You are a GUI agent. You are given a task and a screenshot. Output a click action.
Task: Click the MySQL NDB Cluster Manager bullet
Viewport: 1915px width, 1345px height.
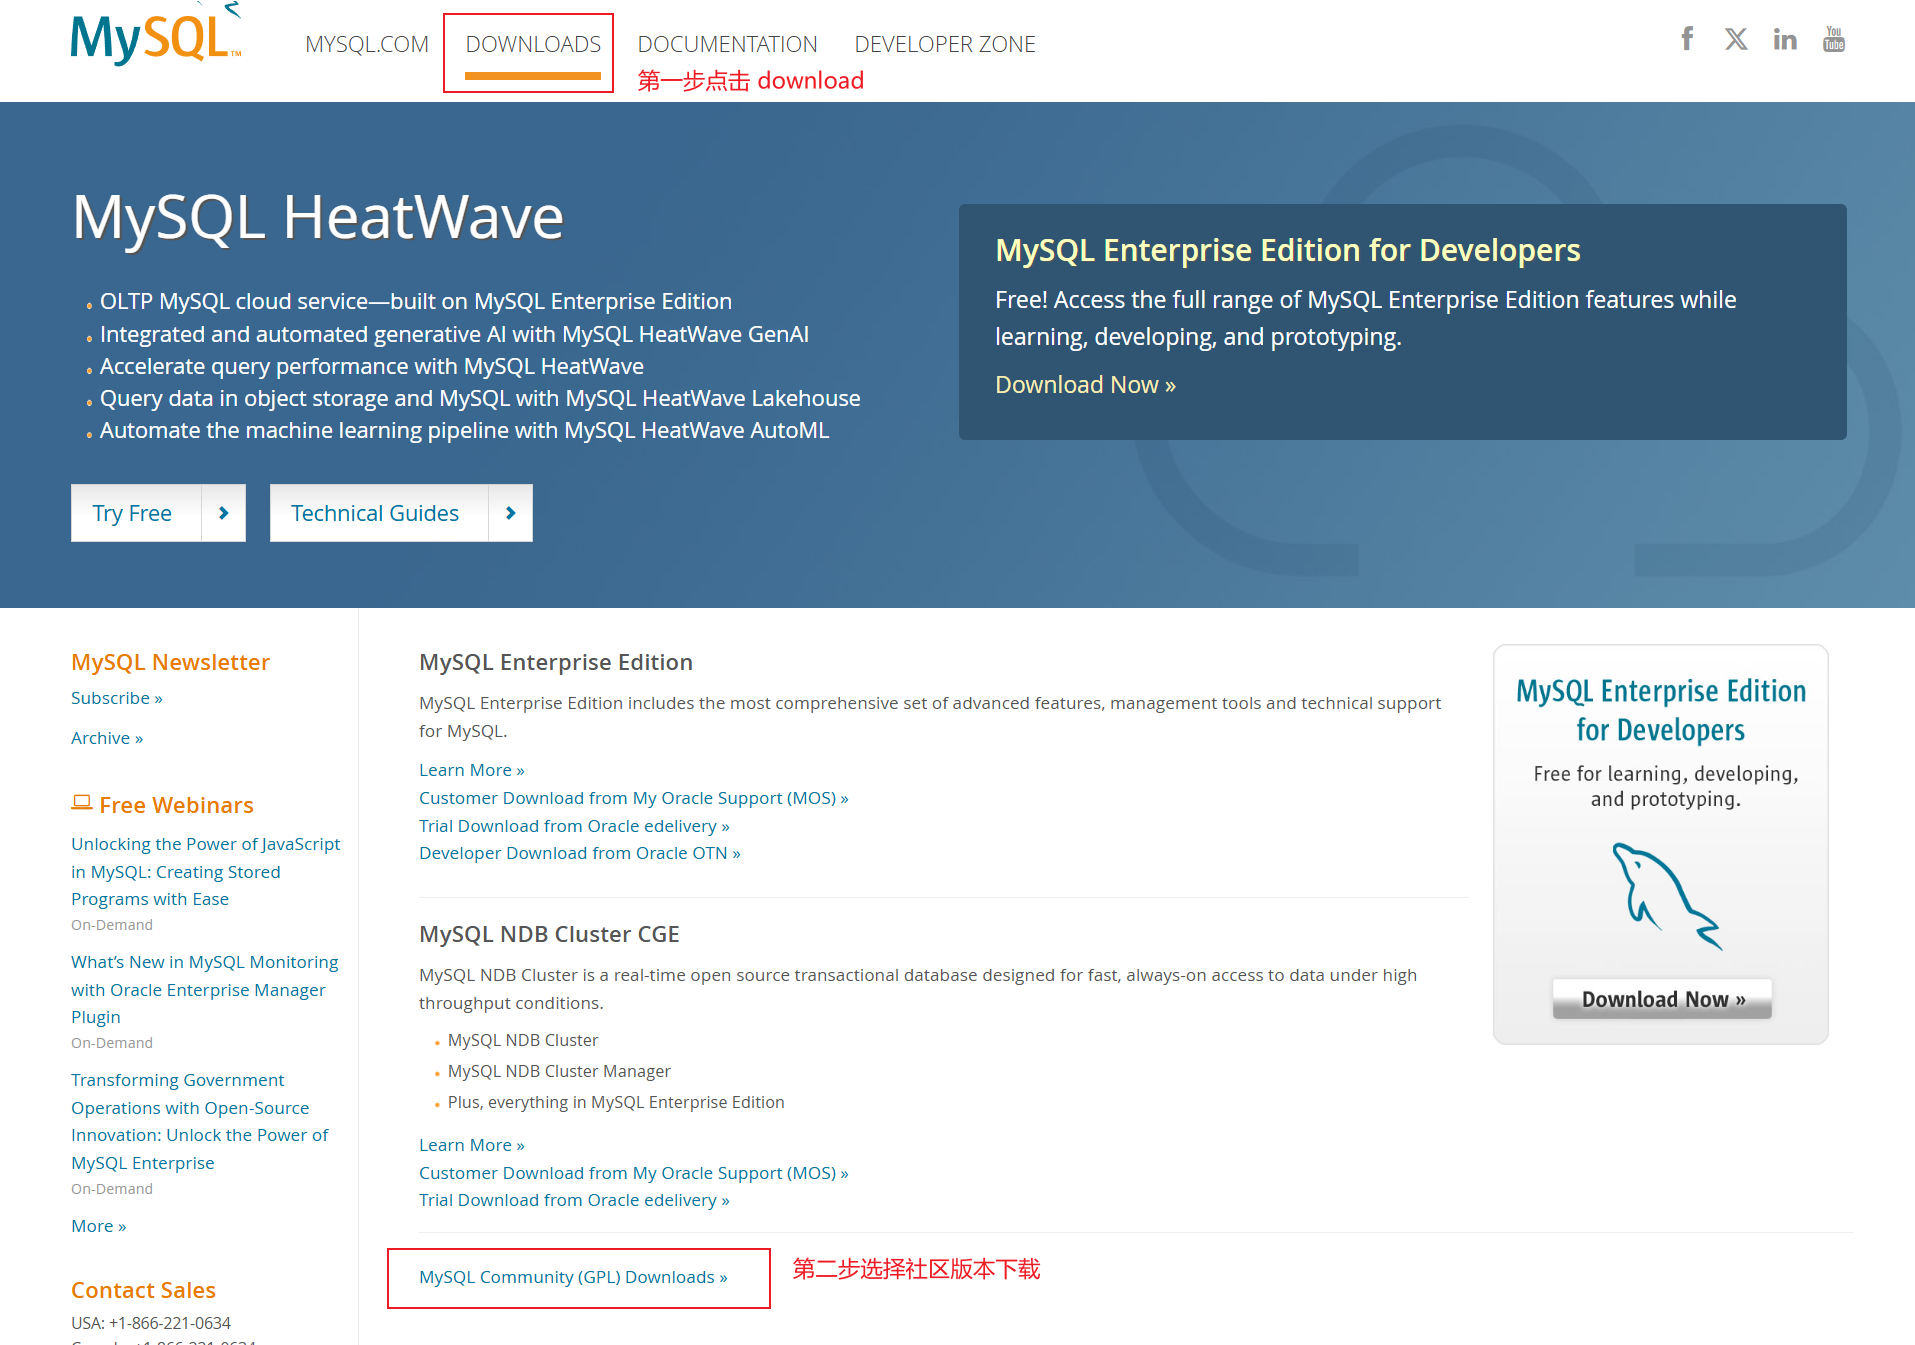coord(559,1071)
